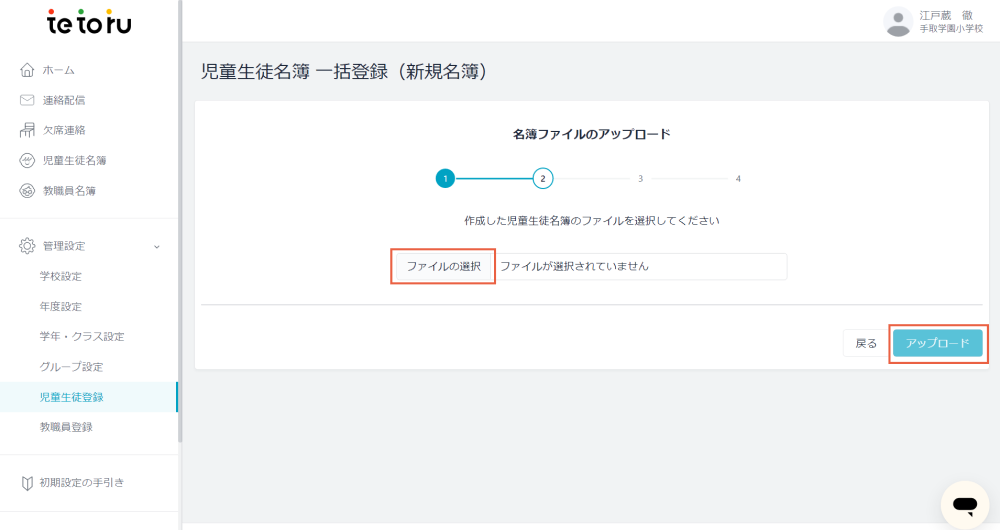This screenshot has width=1000, height=530.
Task: Click the 戻る button
Action: (865, 343)
